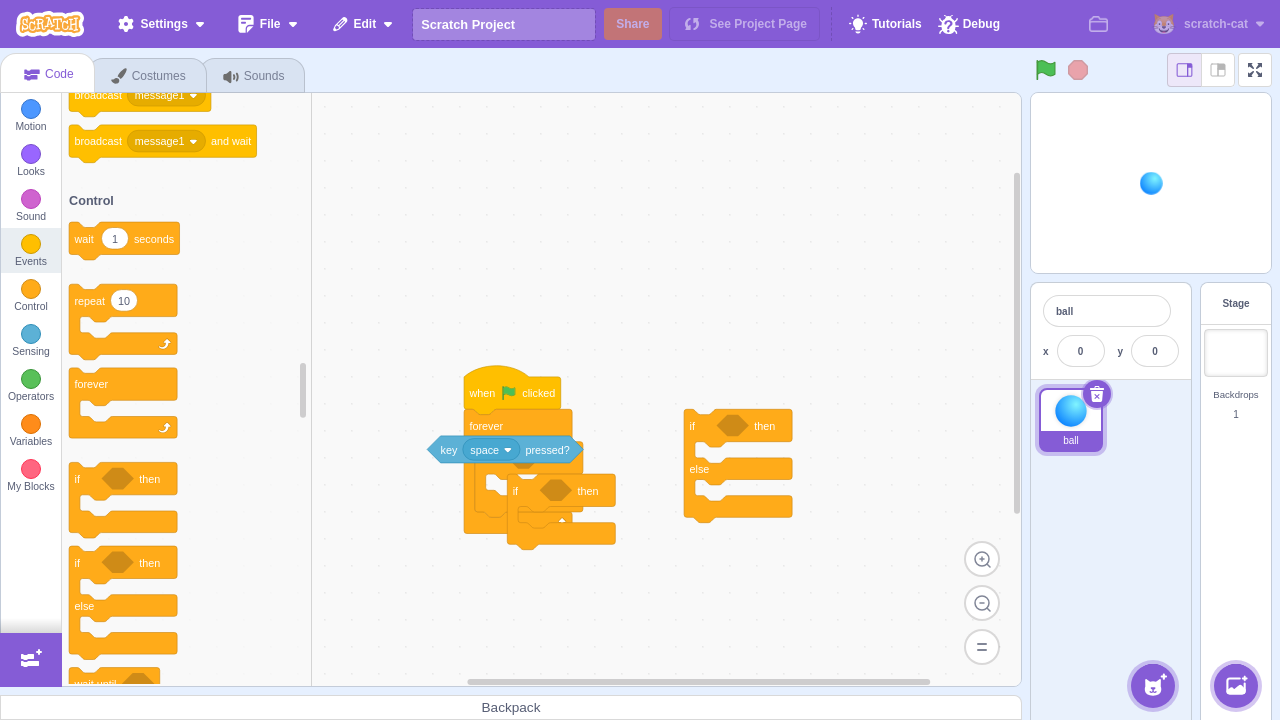Click the 'if then else' palette block
This screenshot has height=720, width=1280.
click(x=123, y=602)
